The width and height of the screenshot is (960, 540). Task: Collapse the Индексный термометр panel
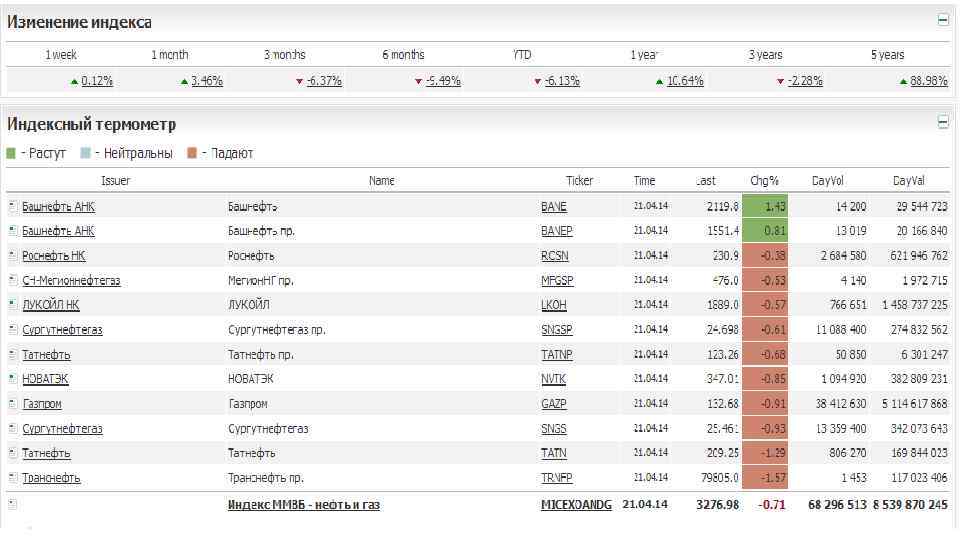943,121
